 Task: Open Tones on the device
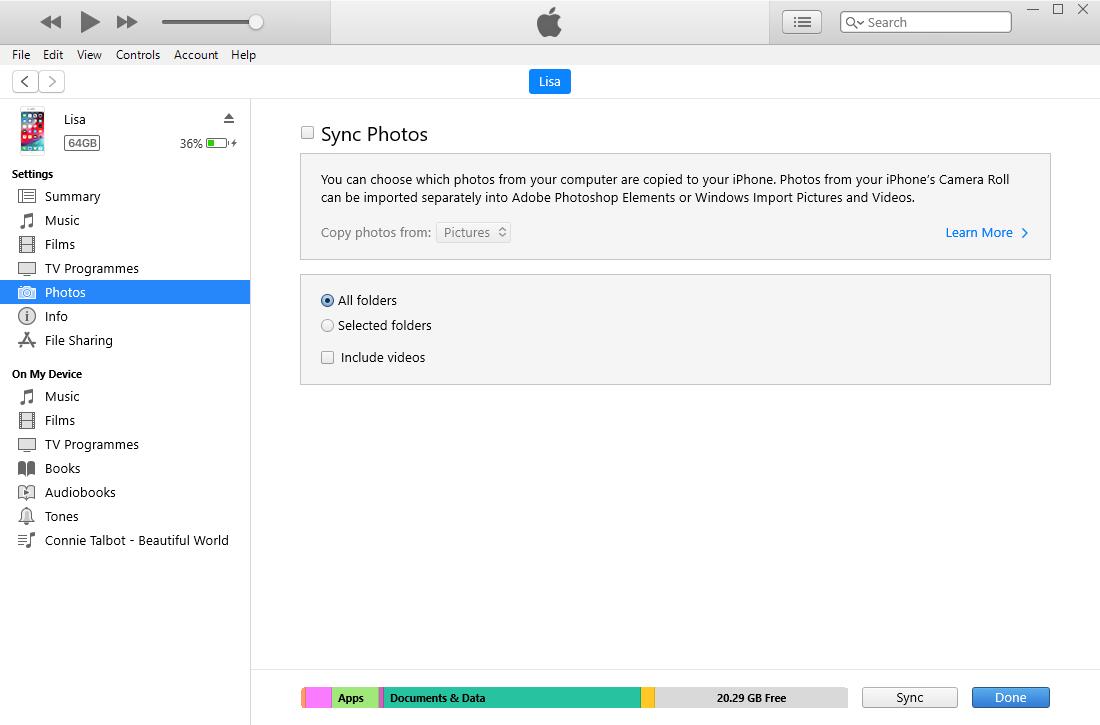click(x=125, y=516)
